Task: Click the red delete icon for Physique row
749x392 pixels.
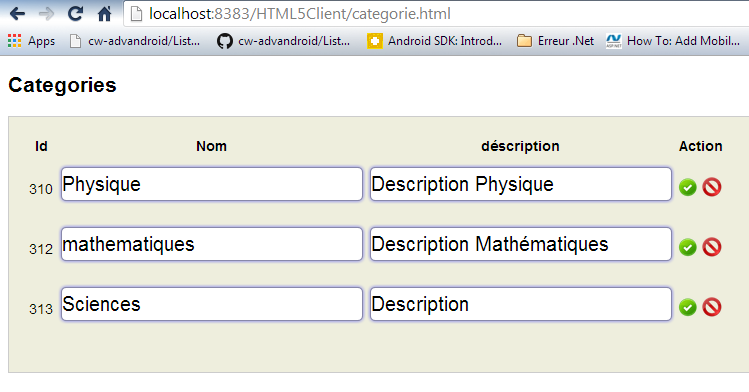Action: [712, 187]
